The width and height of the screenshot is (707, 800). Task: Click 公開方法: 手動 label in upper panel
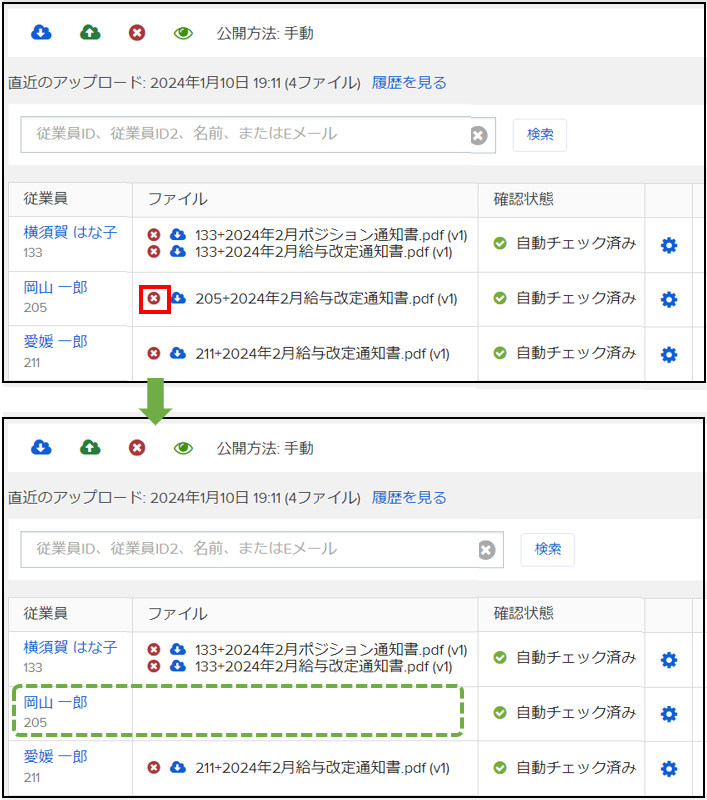(265, 34)
